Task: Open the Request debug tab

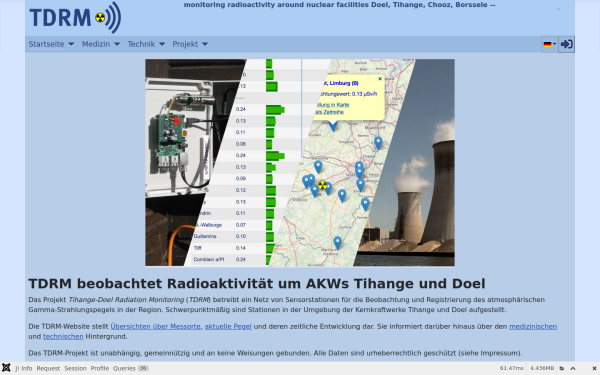Action: tap(48, 368)
